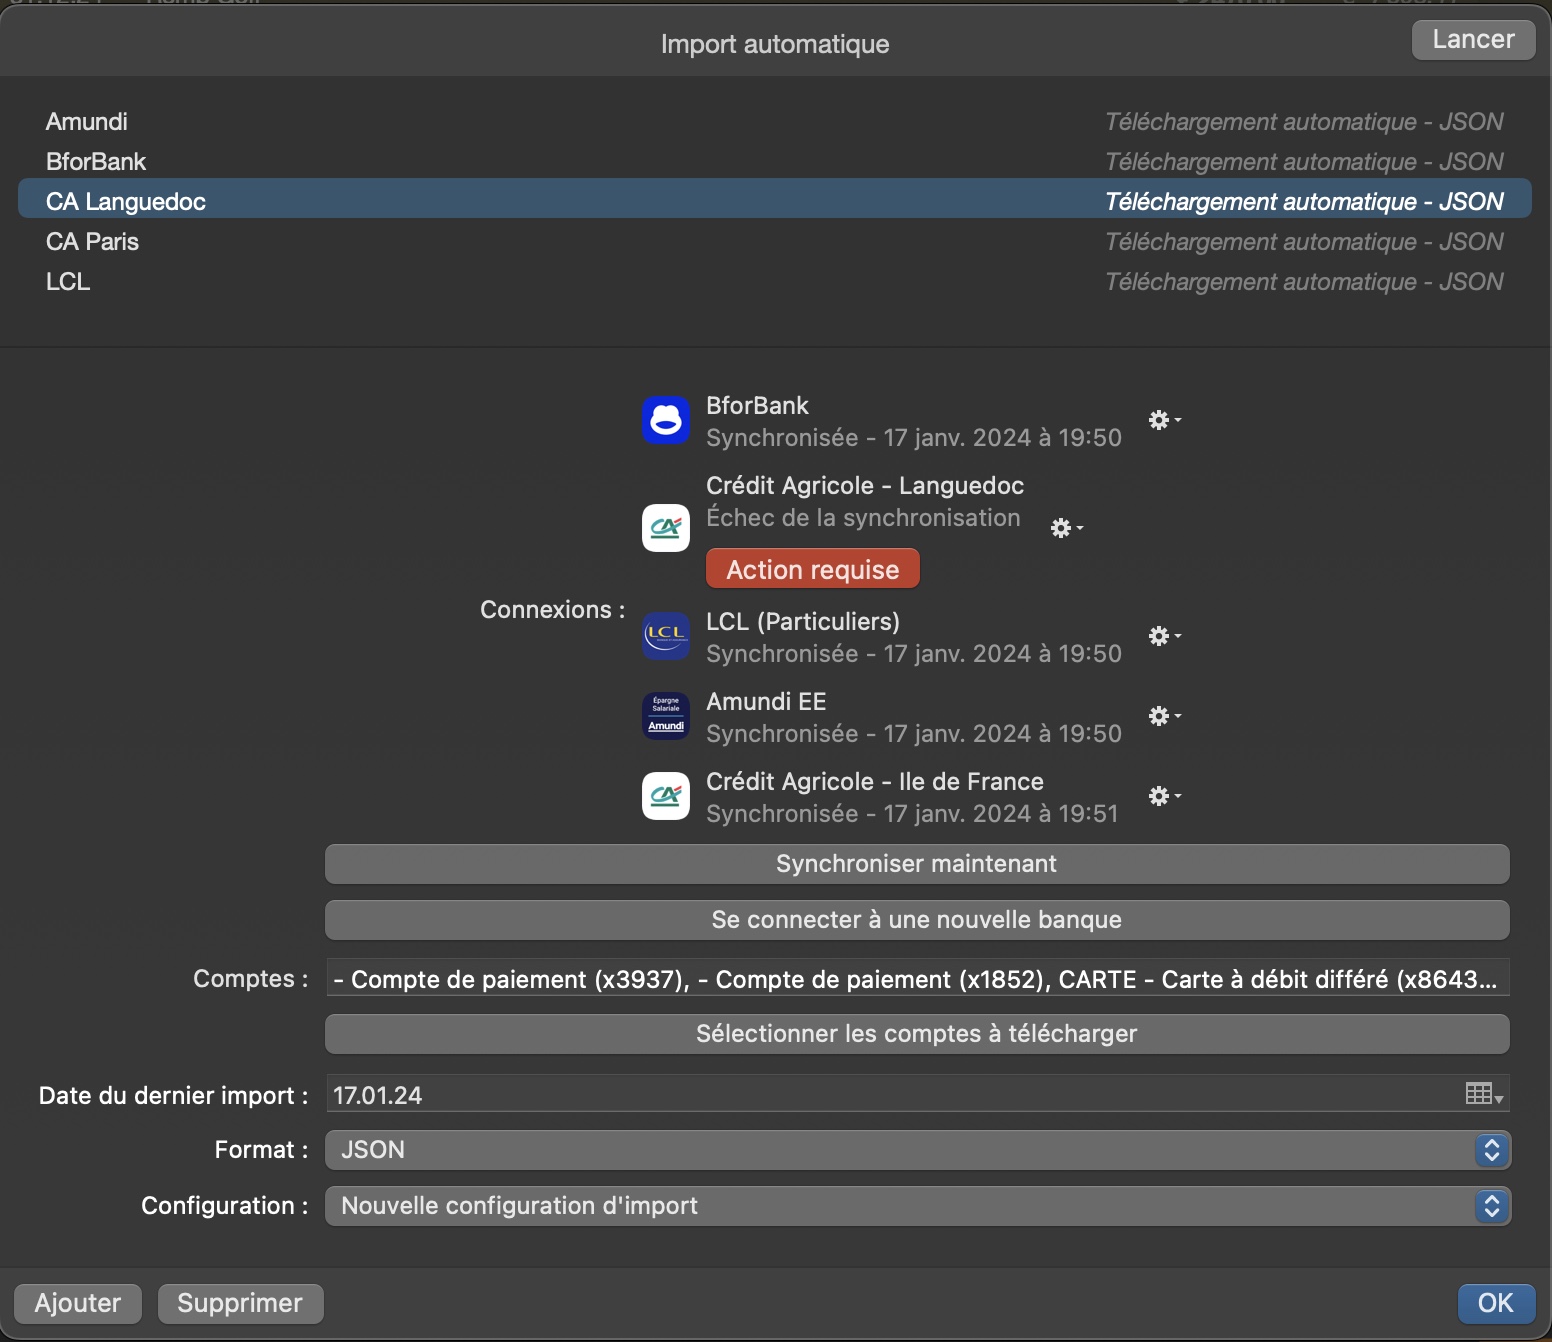1552x1342 pixels.
Task: Click Se connecter à une nouvelle banque
Action: tap(917, 920)
